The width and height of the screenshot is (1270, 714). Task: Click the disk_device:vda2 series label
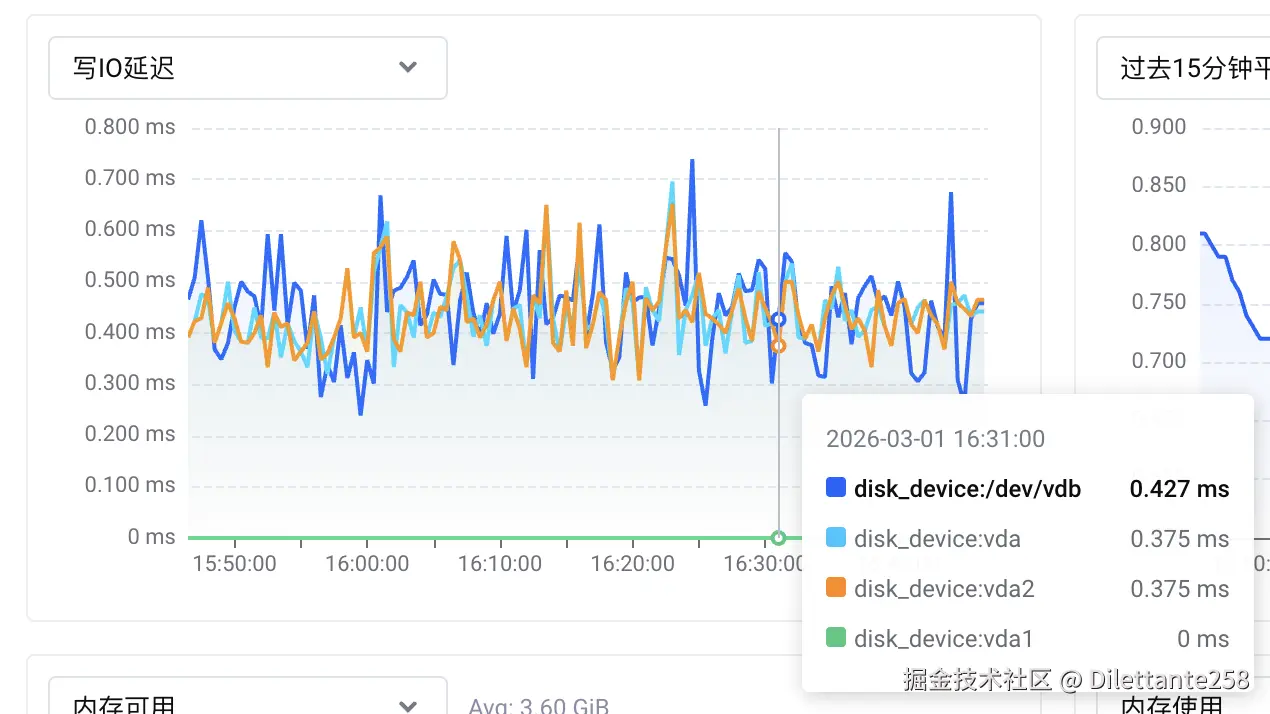[943, 589]
